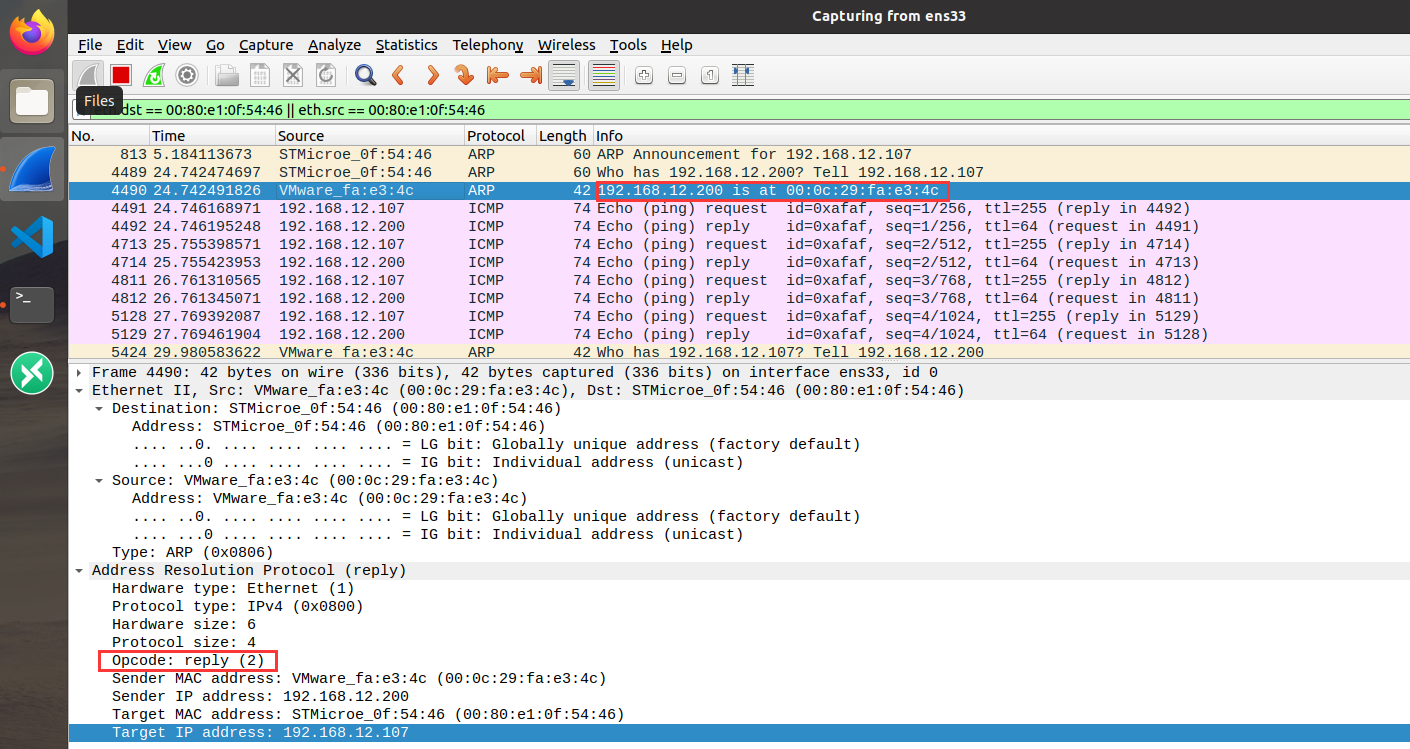Collapse the Ethernet II section

(x=79, y=390)
